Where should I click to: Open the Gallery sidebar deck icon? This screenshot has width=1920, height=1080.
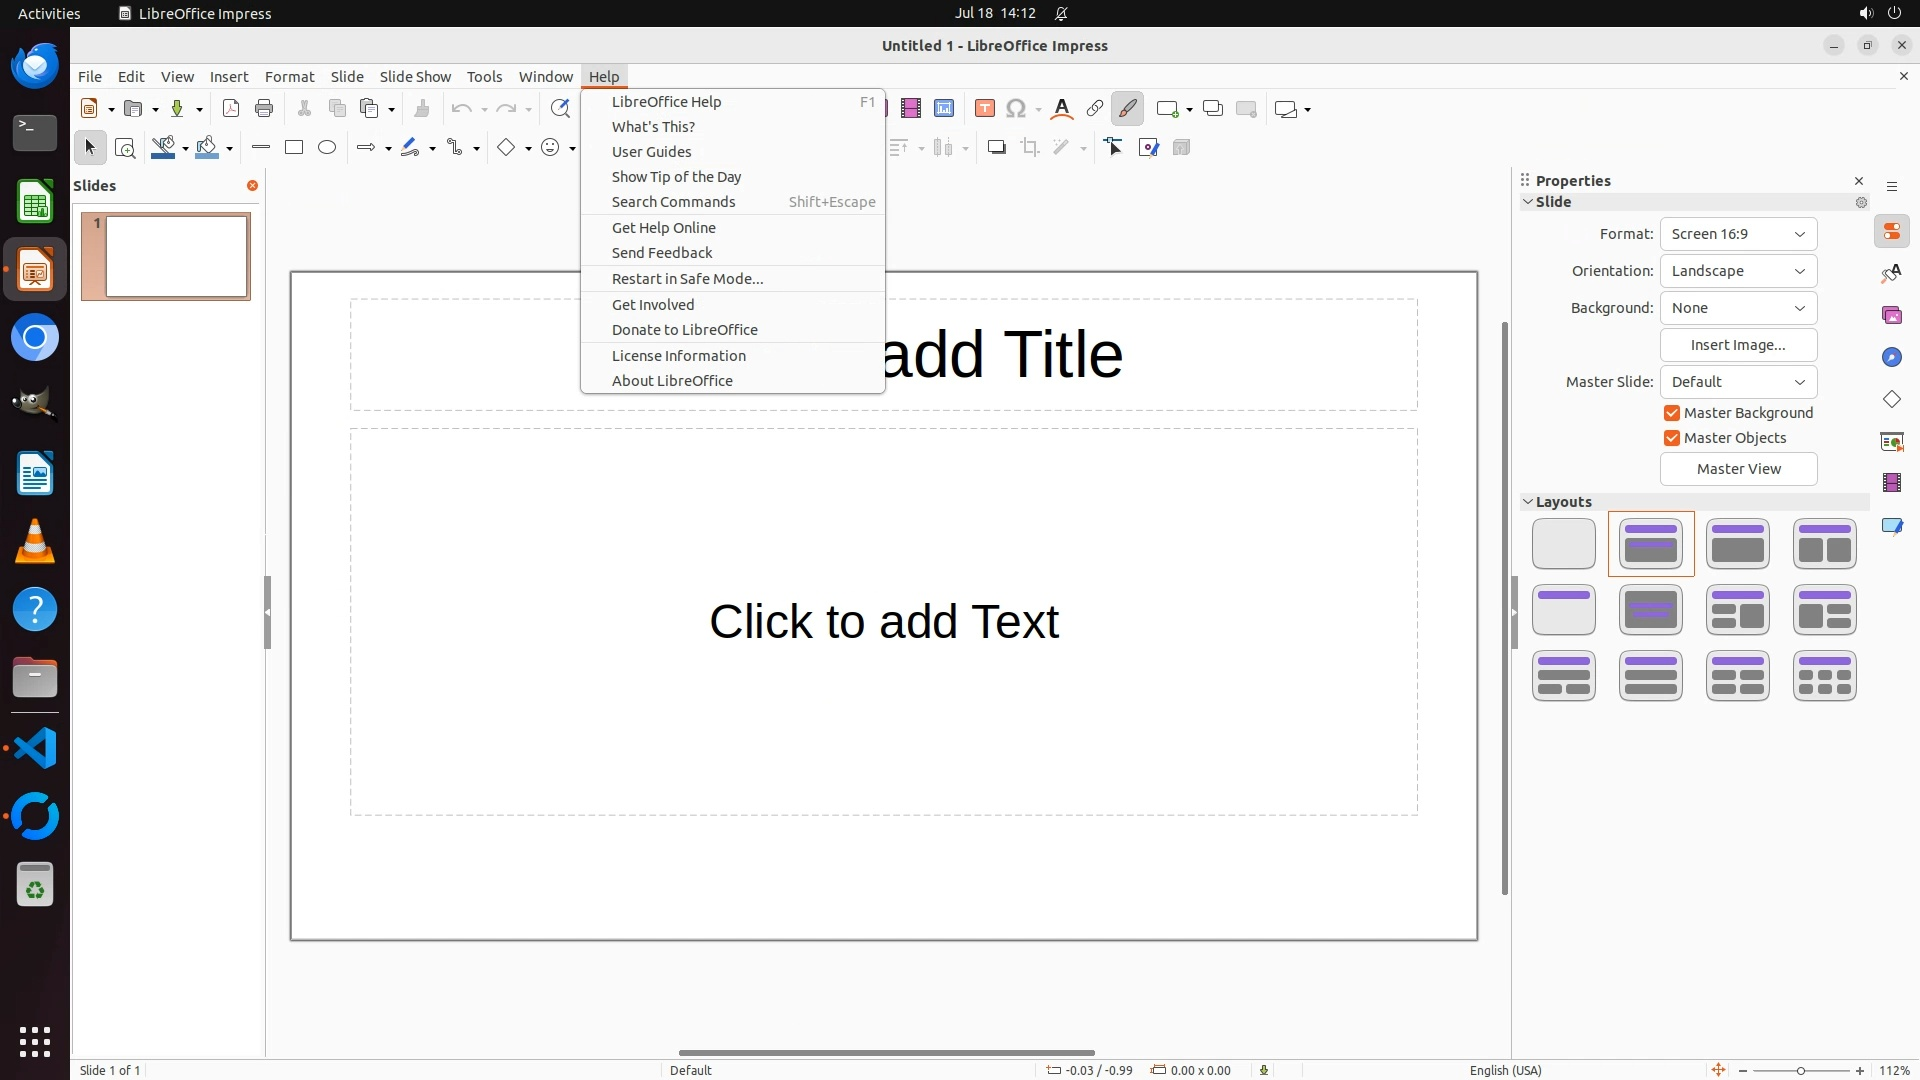click(1891, 316)
